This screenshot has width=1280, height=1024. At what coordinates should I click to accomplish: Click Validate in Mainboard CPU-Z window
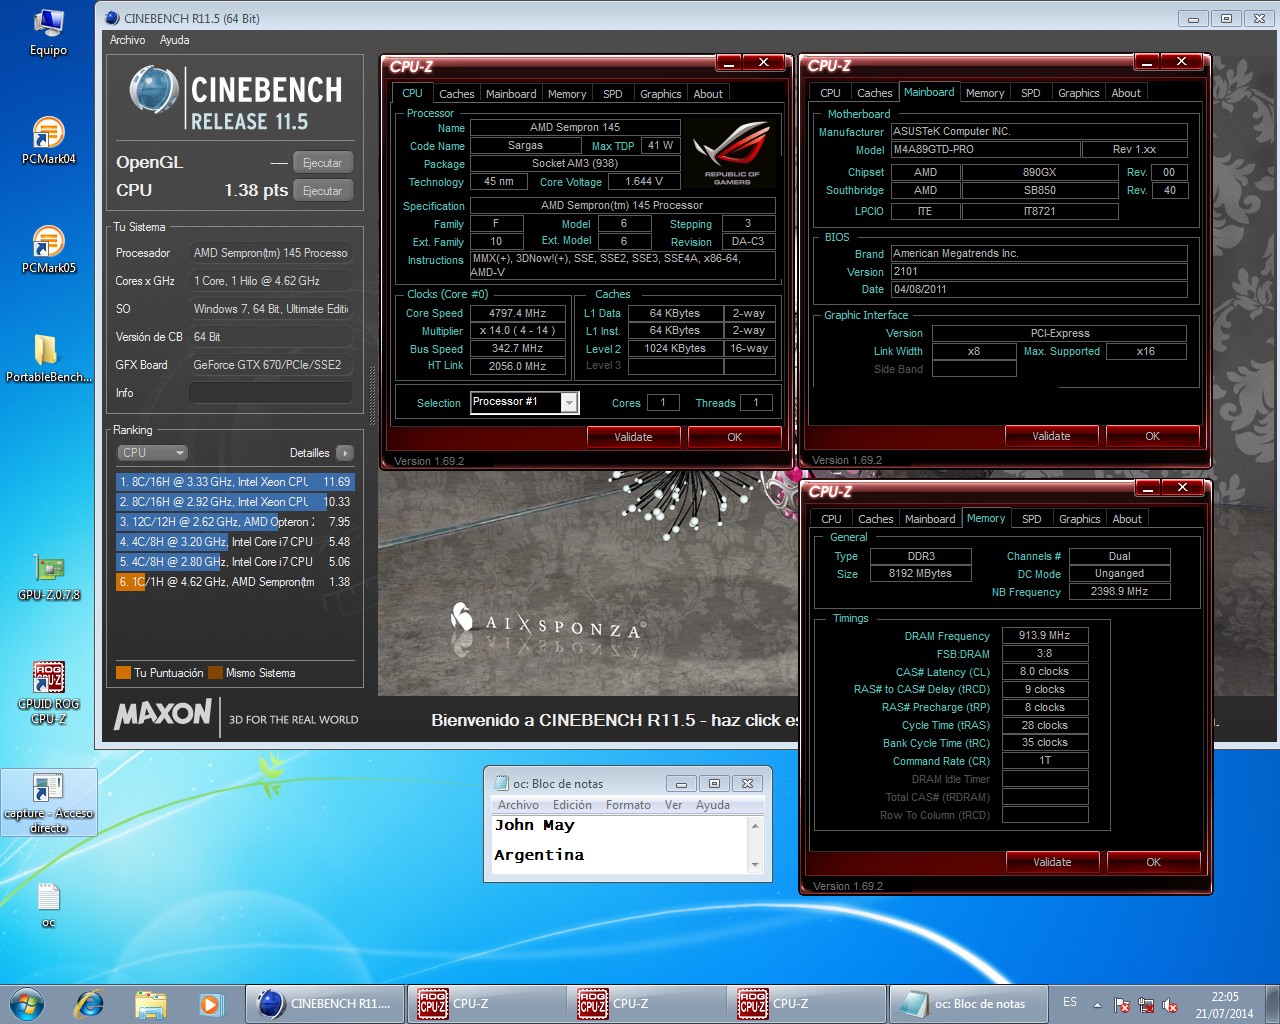(1051, 436)
